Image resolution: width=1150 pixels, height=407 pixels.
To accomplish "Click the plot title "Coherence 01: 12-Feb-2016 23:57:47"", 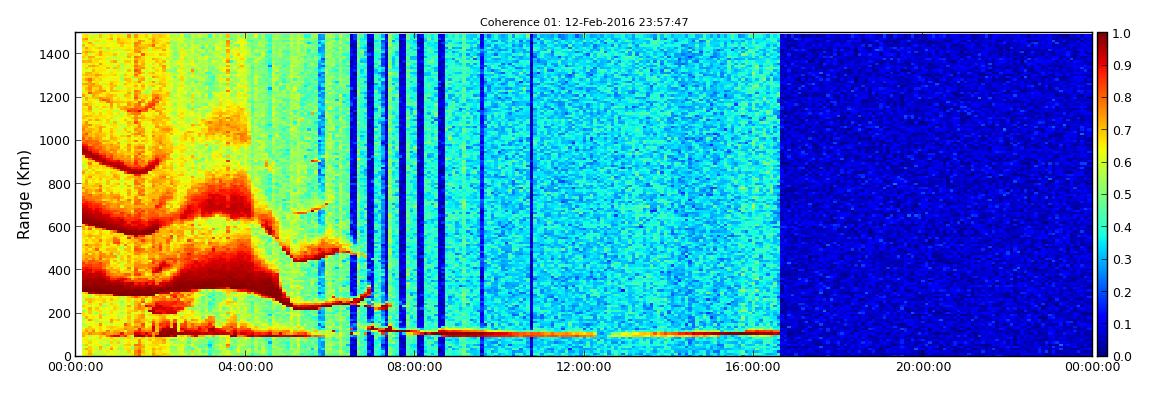I will coord(584,23).
